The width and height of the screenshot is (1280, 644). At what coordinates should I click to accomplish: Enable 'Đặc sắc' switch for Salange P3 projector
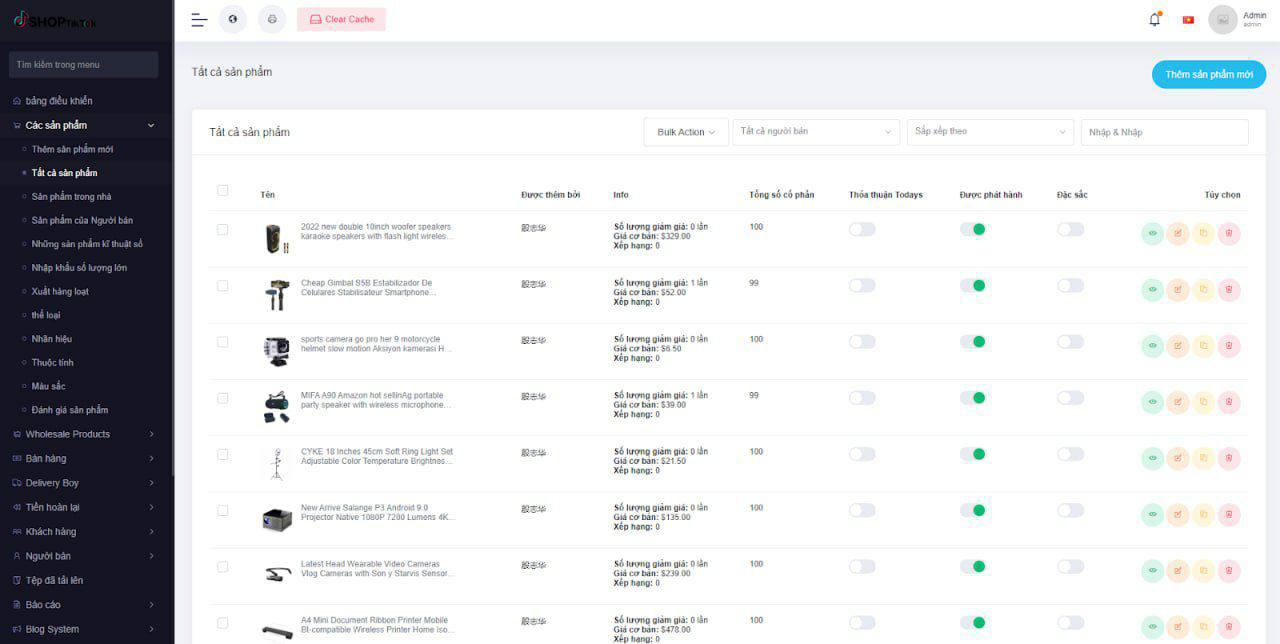1070,510
